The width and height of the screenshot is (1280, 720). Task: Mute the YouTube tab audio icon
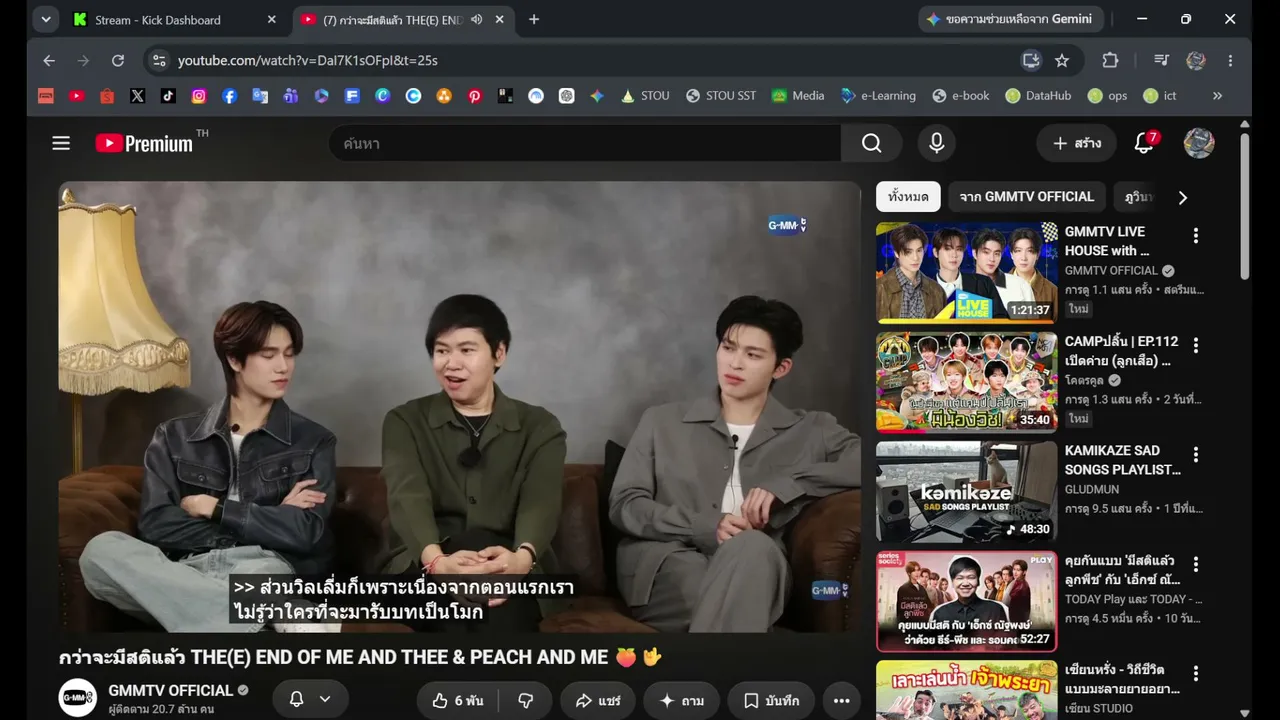click(x=476, y=19)
